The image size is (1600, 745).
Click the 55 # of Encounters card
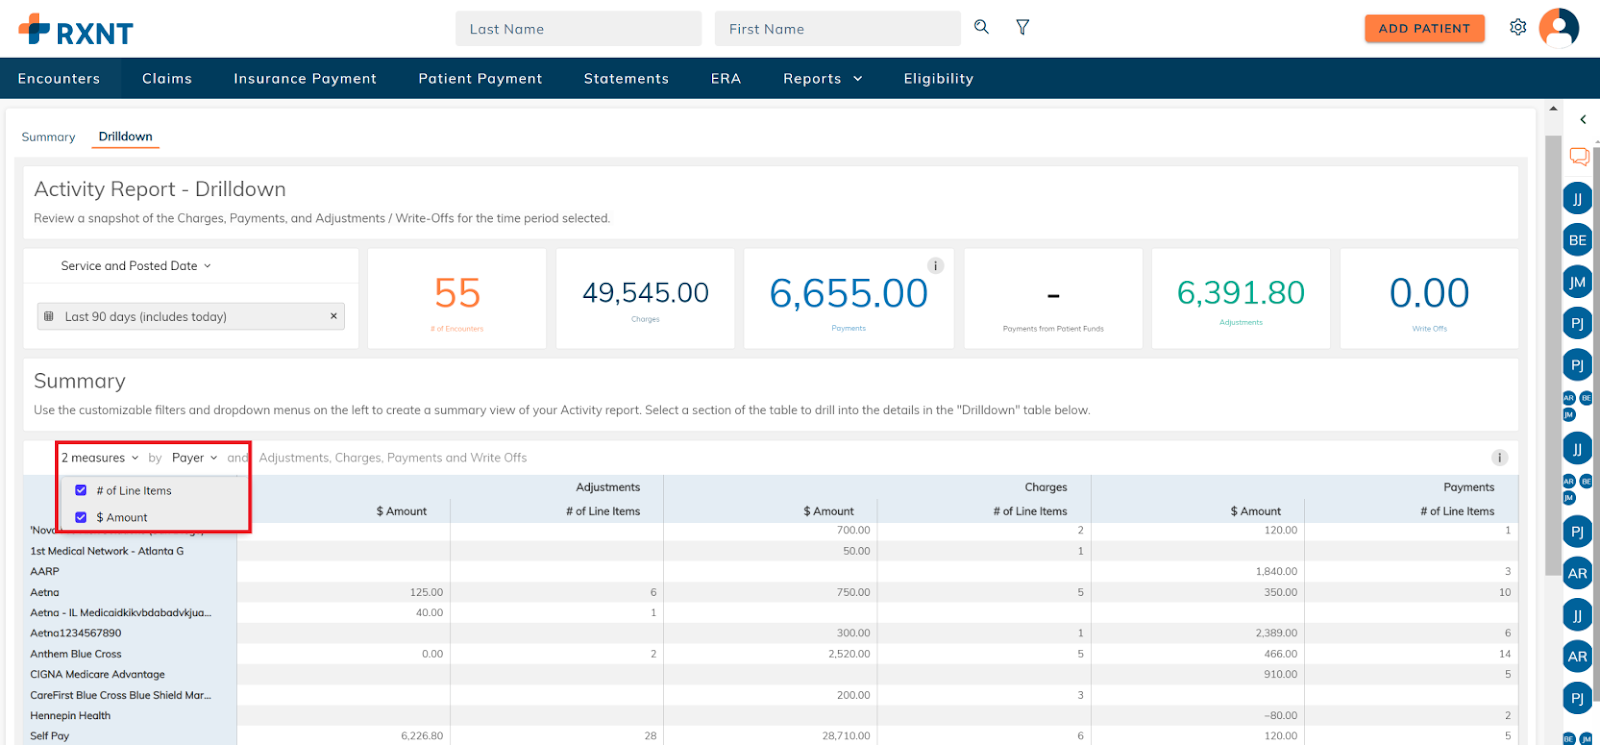pos(457,298)
